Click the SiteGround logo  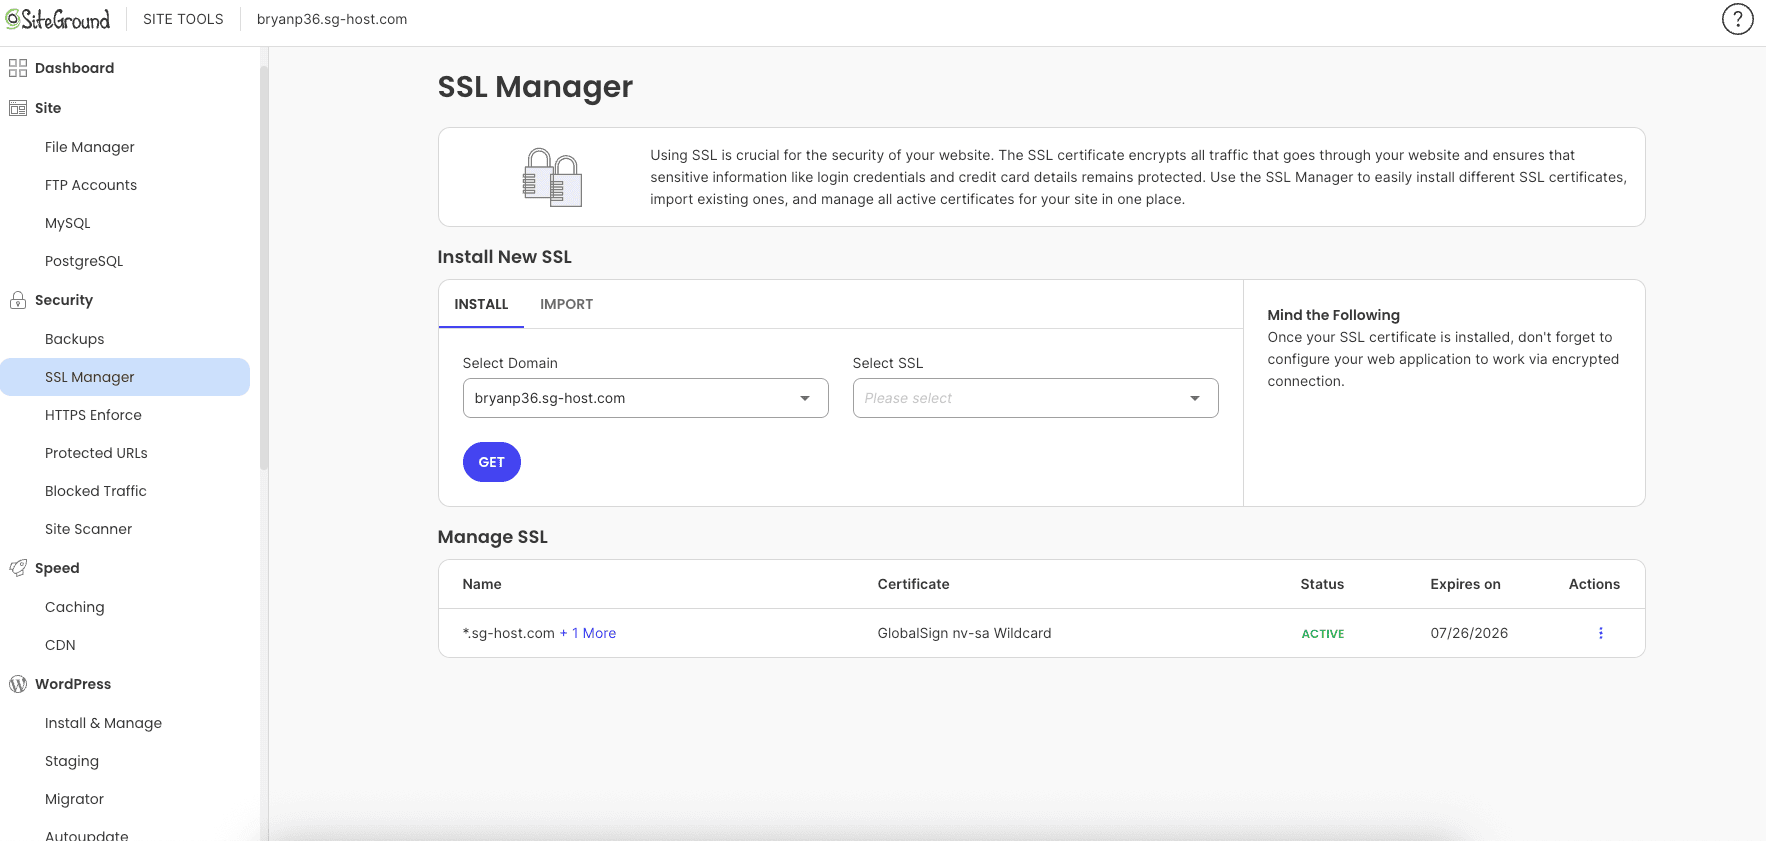pos(58,19)
